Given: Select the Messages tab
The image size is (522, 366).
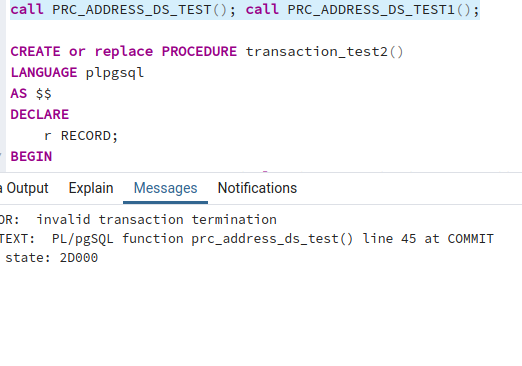Looking at the screenshot, I should click(x=165, y=188).
